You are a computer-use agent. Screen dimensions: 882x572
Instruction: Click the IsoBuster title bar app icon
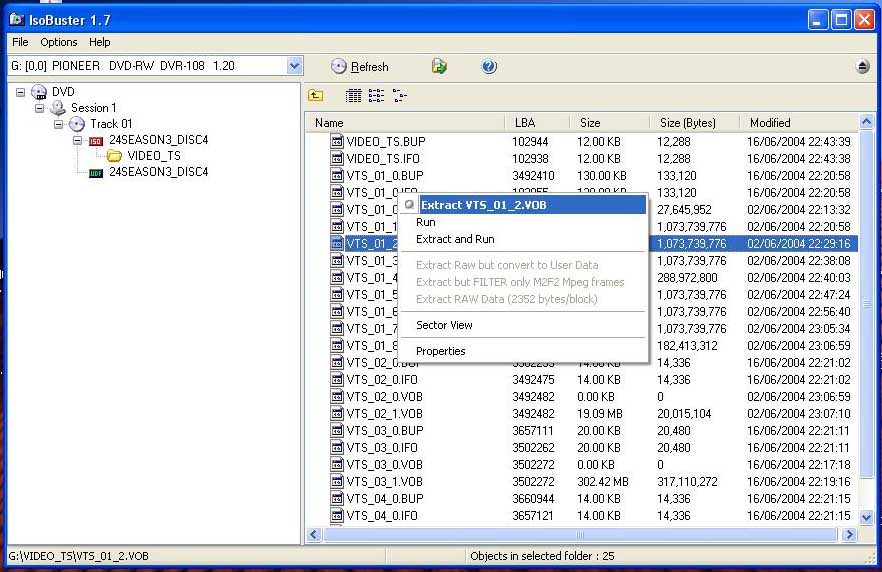tap(17, 20)
